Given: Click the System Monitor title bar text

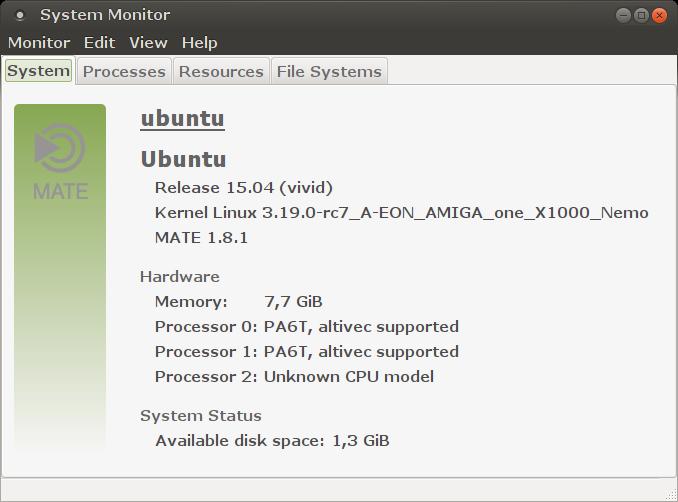Looking at the screenshot, I should point(105,15).
